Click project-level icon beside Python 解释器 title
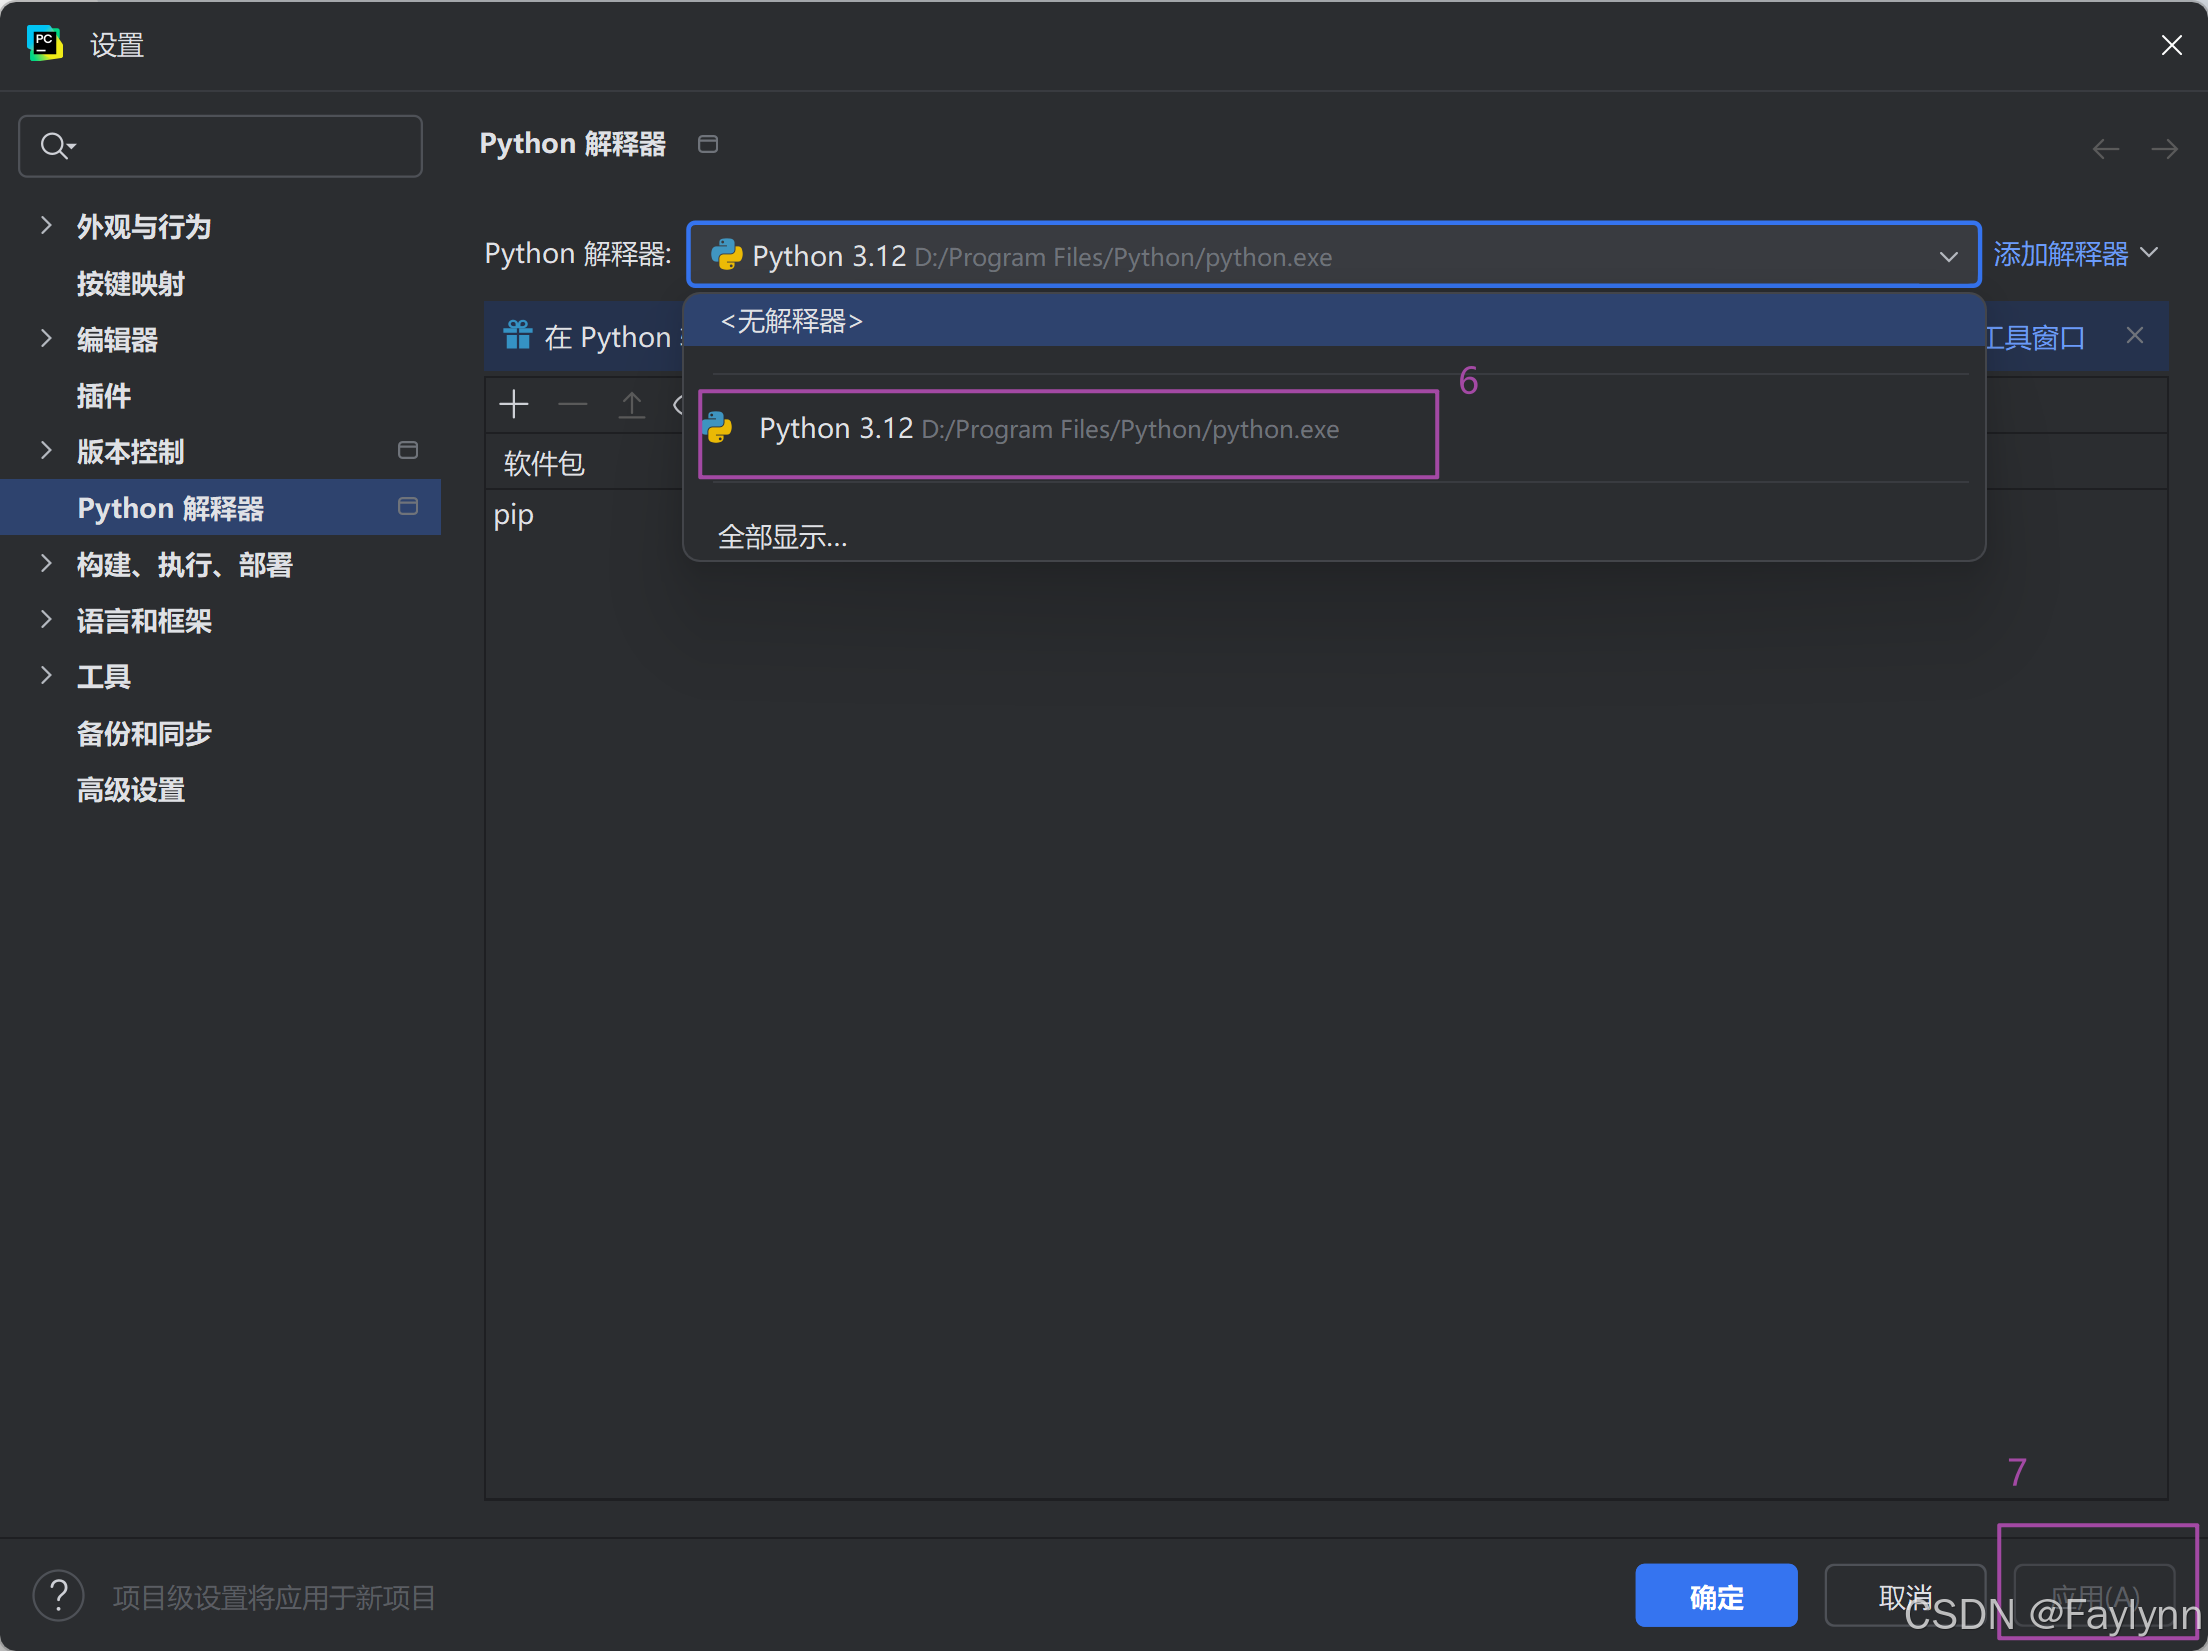Screen dimensions: 2208x1651 tap(708, 144)
